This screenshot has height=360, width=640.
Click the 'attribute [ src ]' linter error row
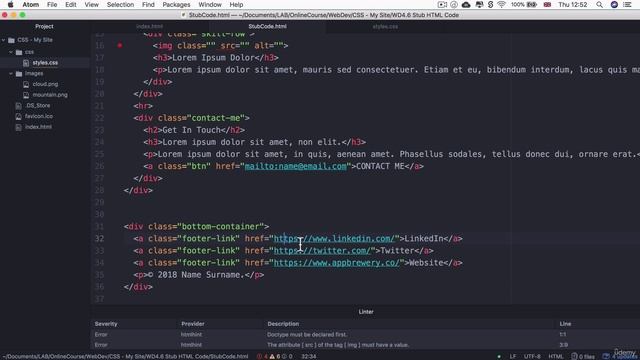[365, 345]
